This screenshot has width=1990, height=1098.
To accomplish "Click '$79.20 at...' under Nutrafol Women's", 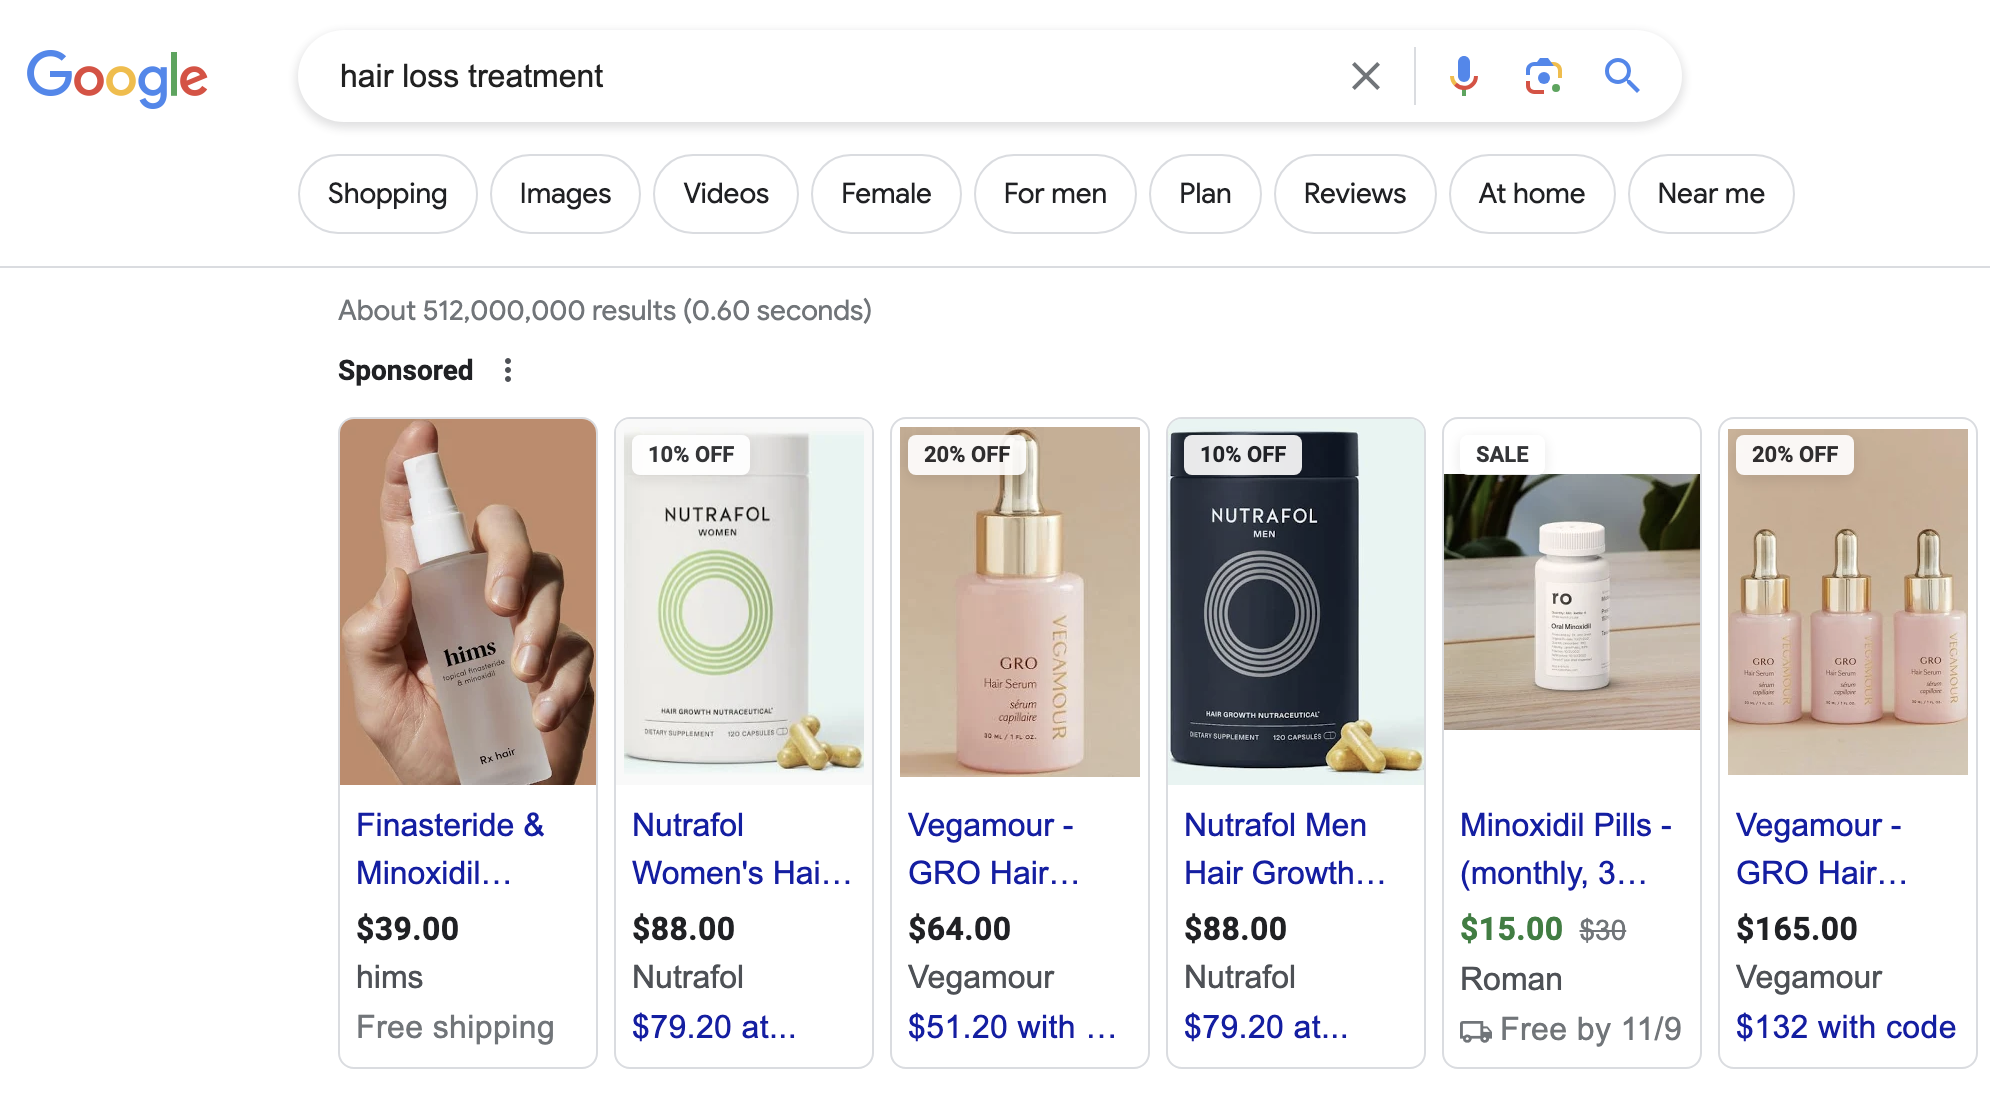I will [x=714, y=1027].
